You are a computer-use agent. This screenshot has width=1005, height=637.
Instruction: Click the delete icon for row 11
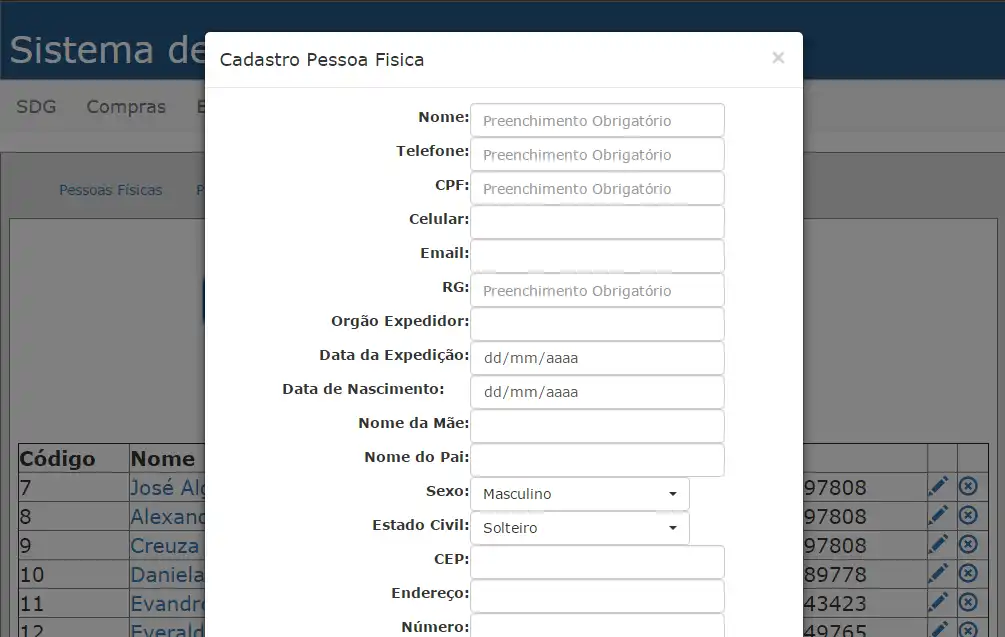point(968,603)
